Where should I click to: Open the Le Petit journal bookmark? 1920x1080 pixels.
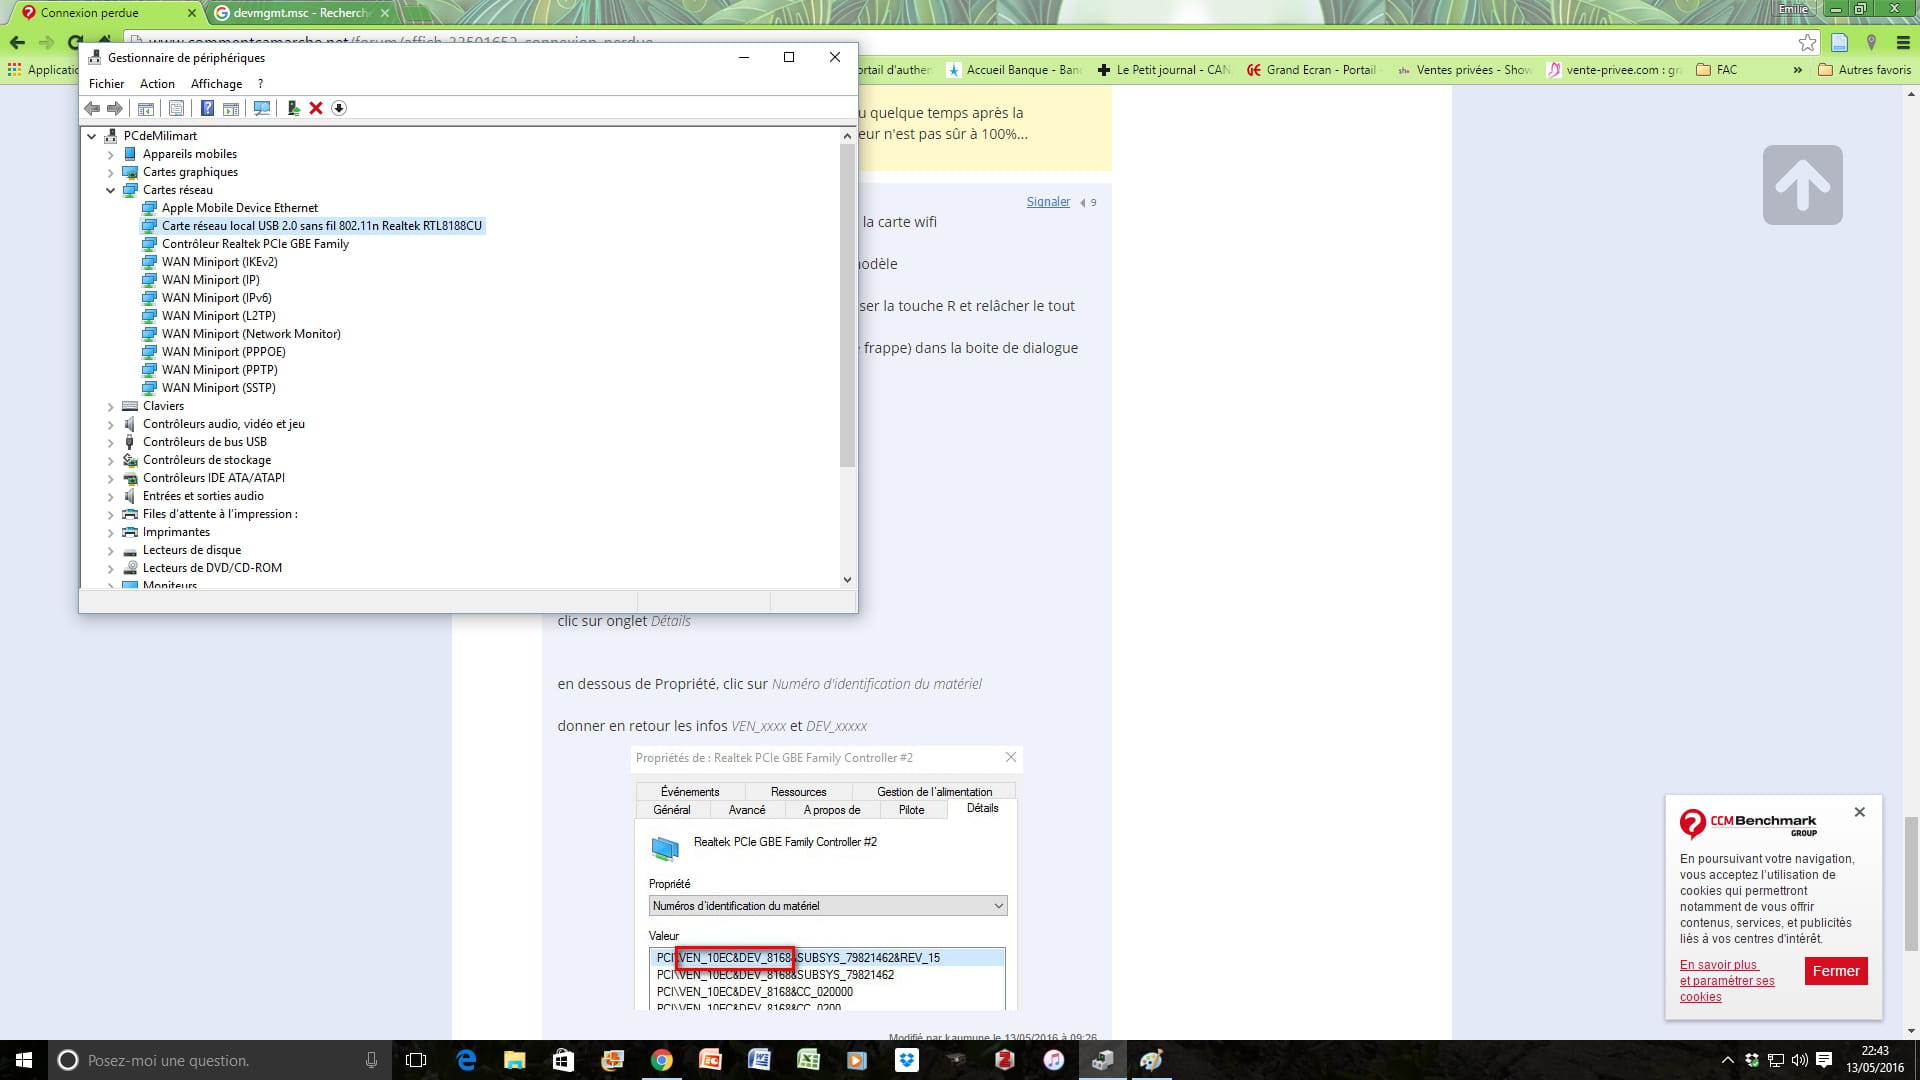click(x=1163, y=70)
